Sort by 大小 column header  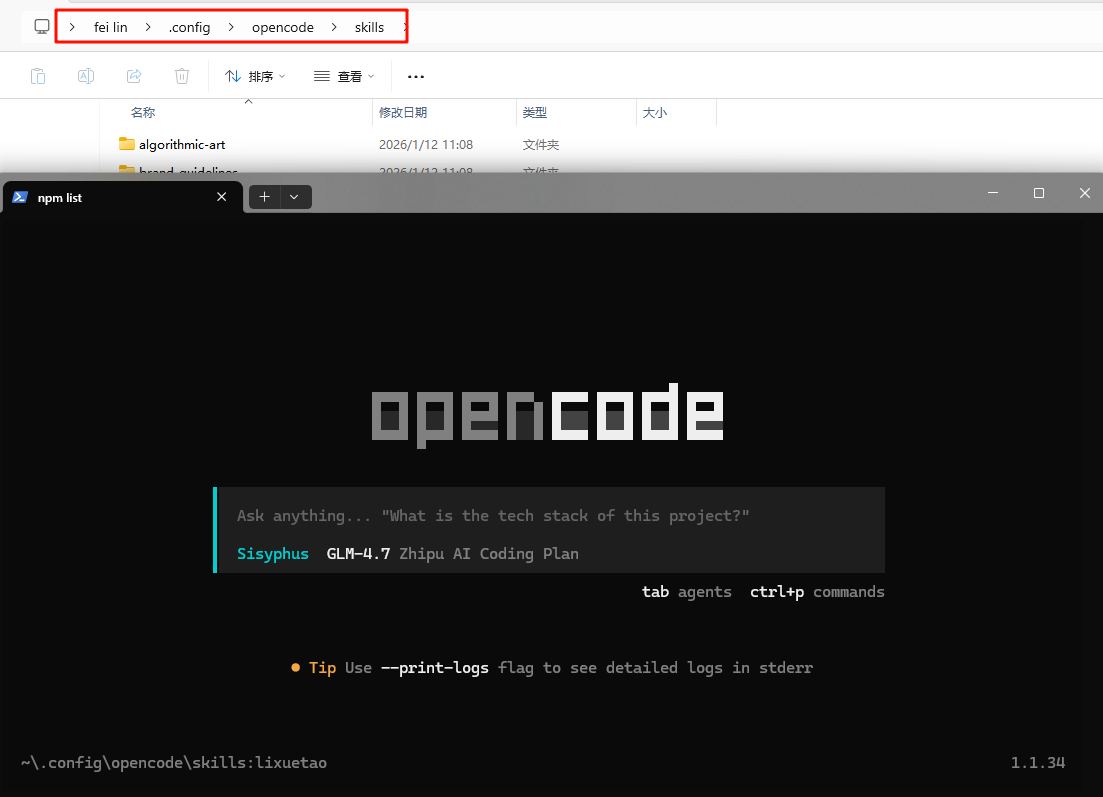(655, 113)
